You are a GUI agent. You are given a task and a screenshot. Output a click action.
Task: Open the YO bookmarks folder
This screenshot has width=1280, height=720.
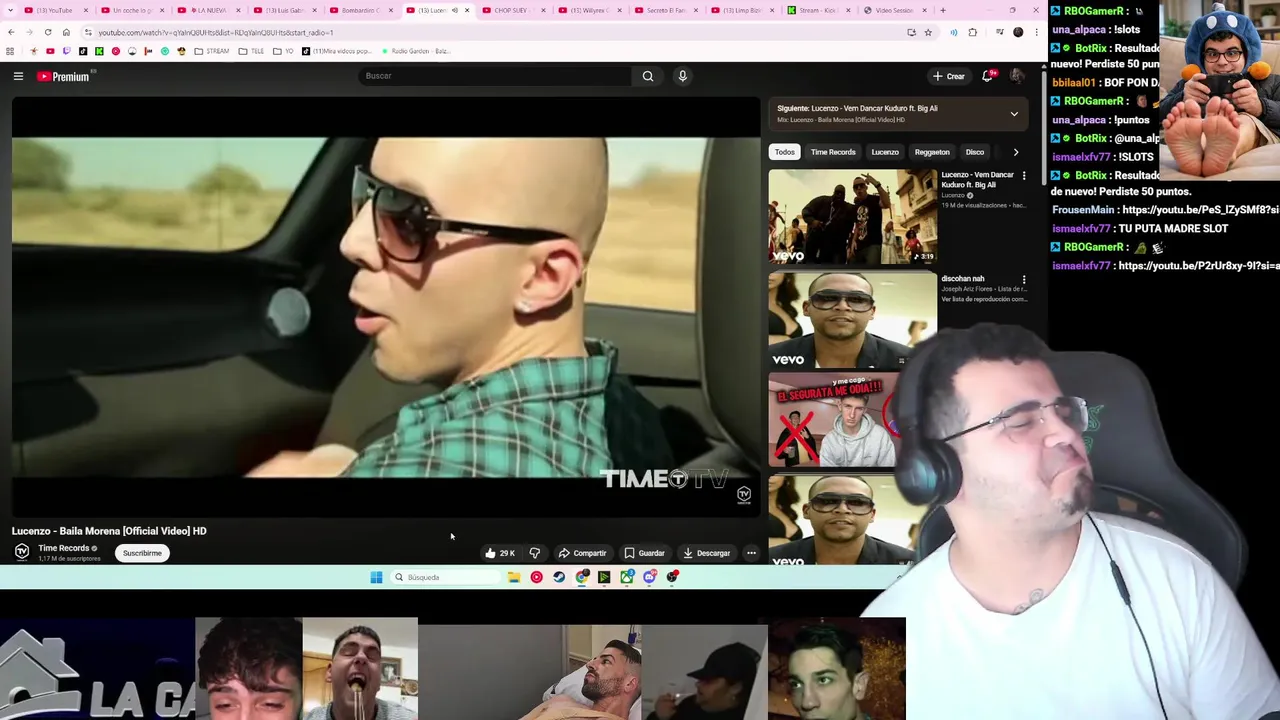(284, 51)
